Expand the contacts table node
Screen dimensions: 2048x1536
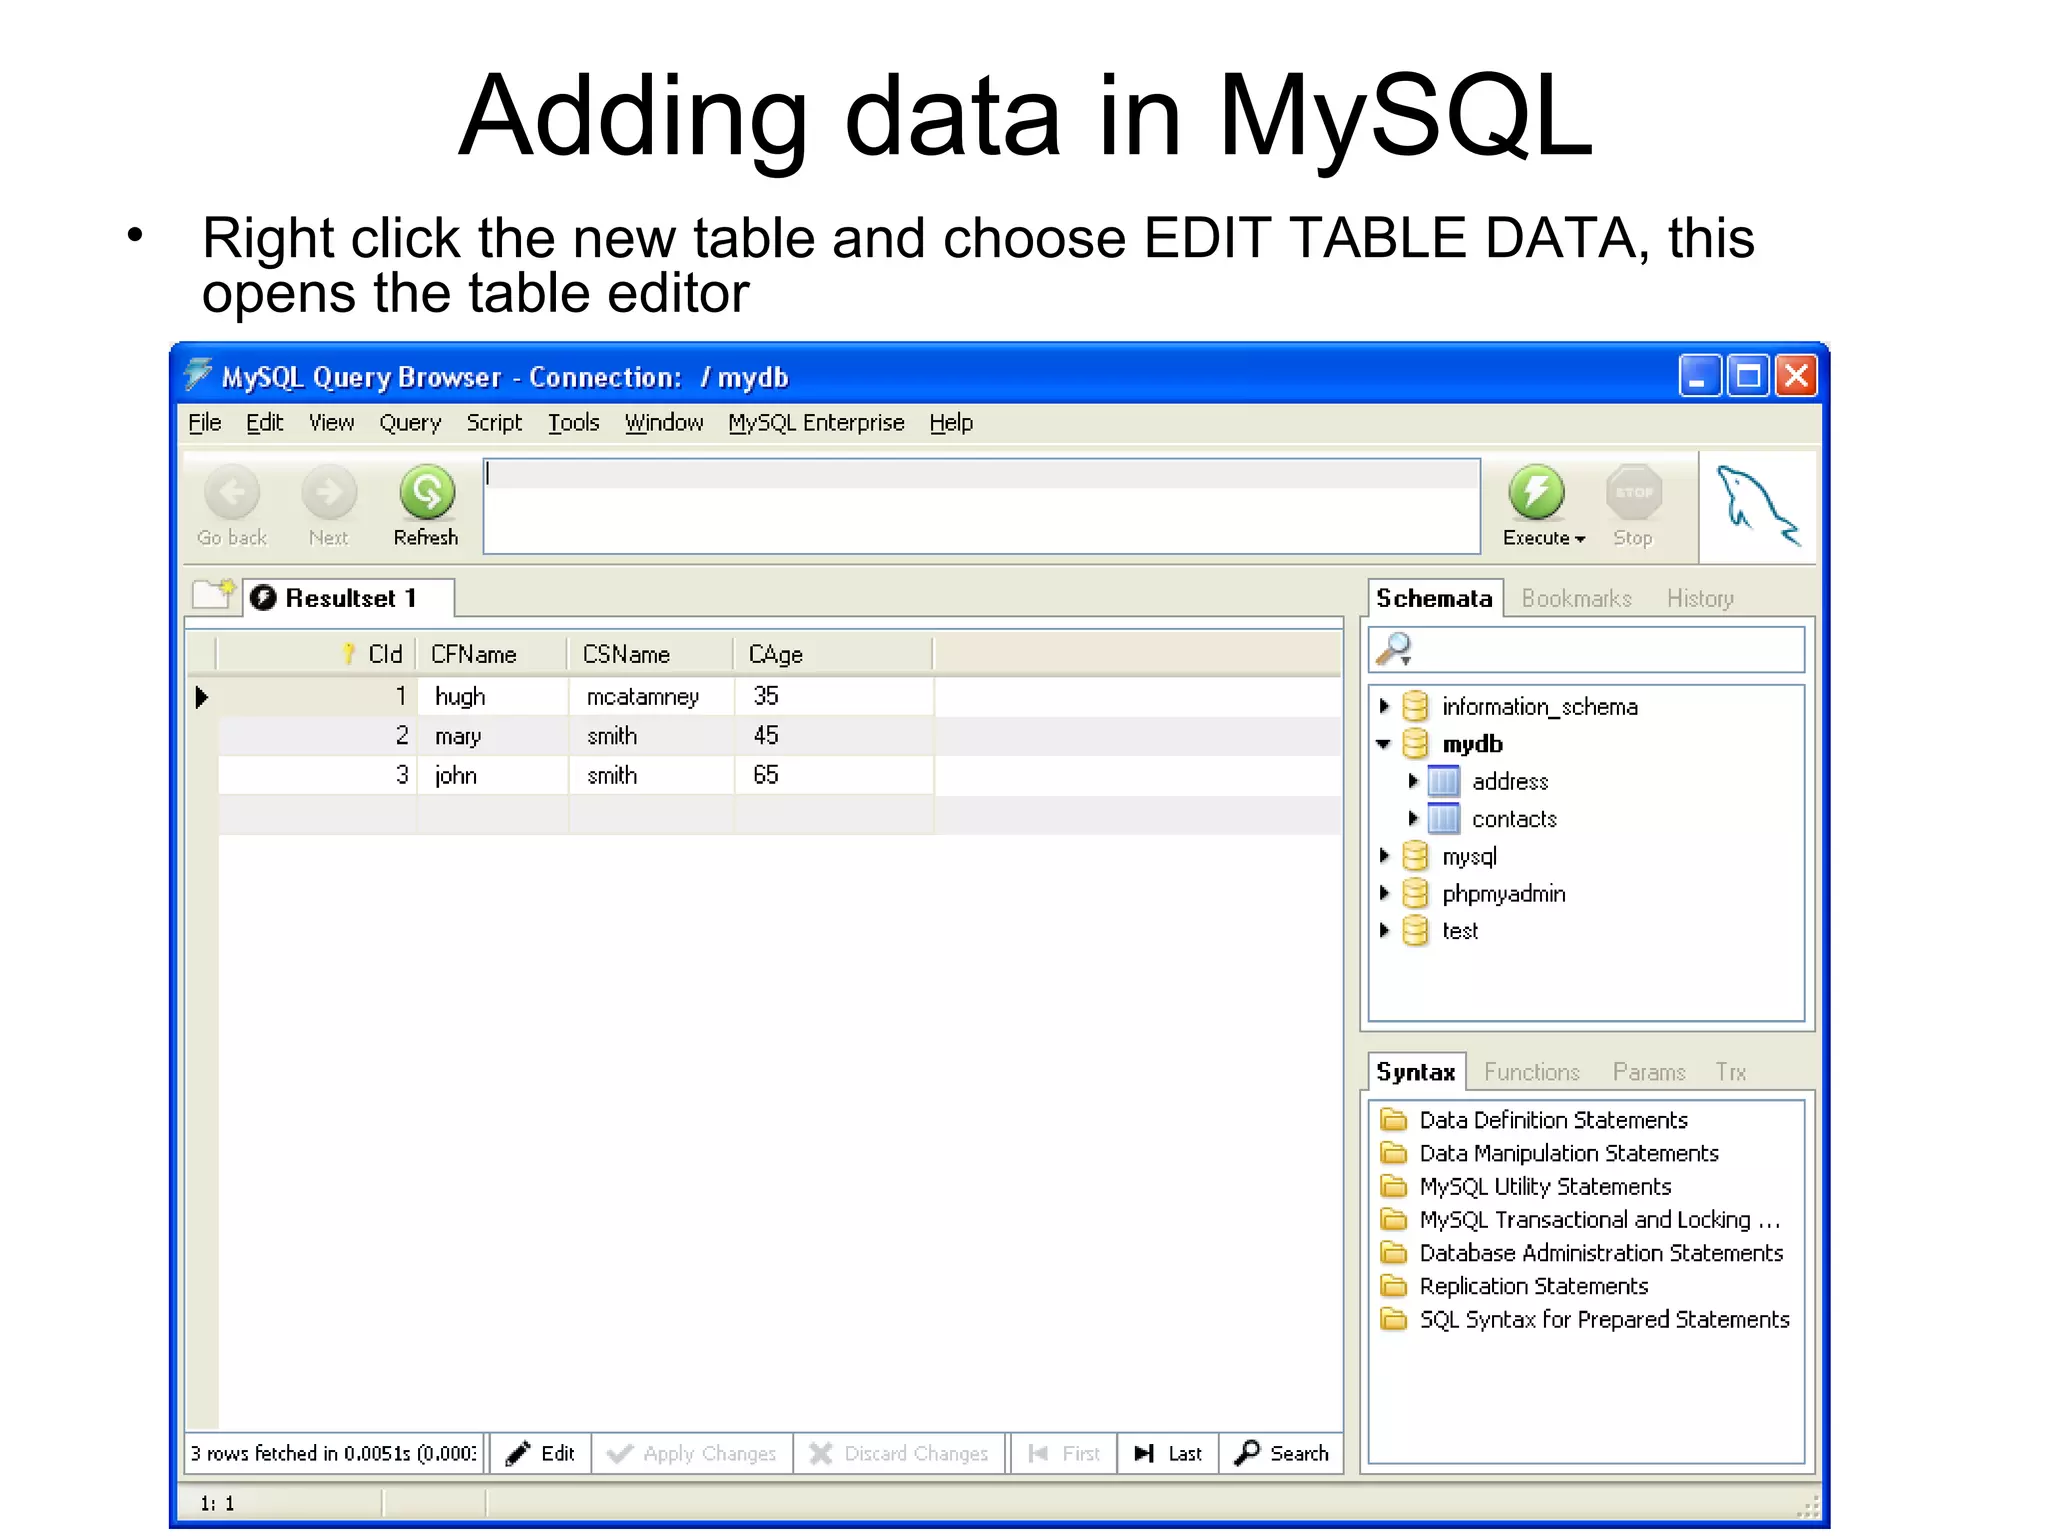coord(1413,819)
